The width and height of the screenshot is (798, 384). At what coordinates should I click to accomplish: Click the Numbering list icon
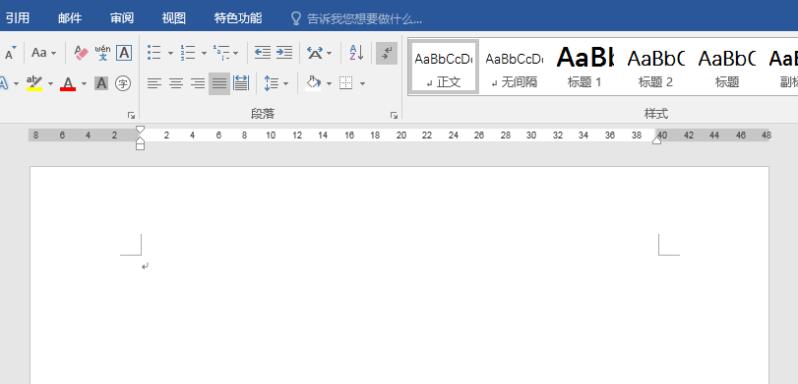tap(188, 53)
